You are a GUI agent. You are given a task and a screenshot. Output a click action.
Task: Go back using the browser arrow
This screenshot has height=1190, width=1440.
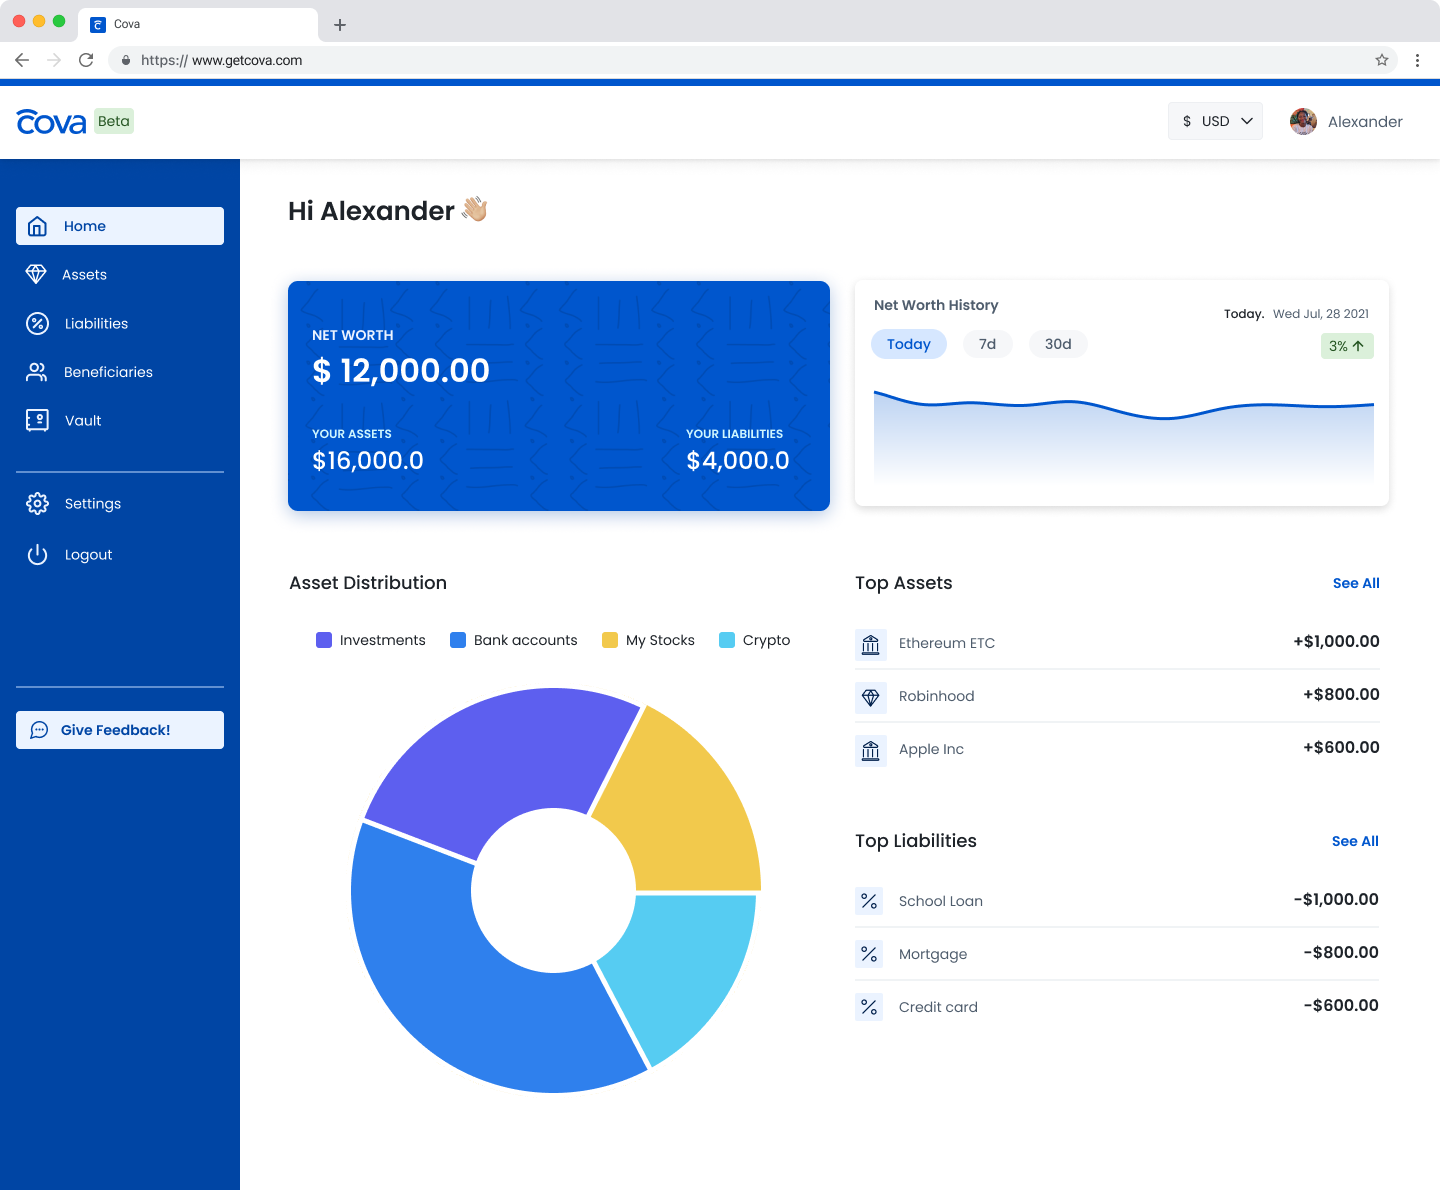coord(22,60)
